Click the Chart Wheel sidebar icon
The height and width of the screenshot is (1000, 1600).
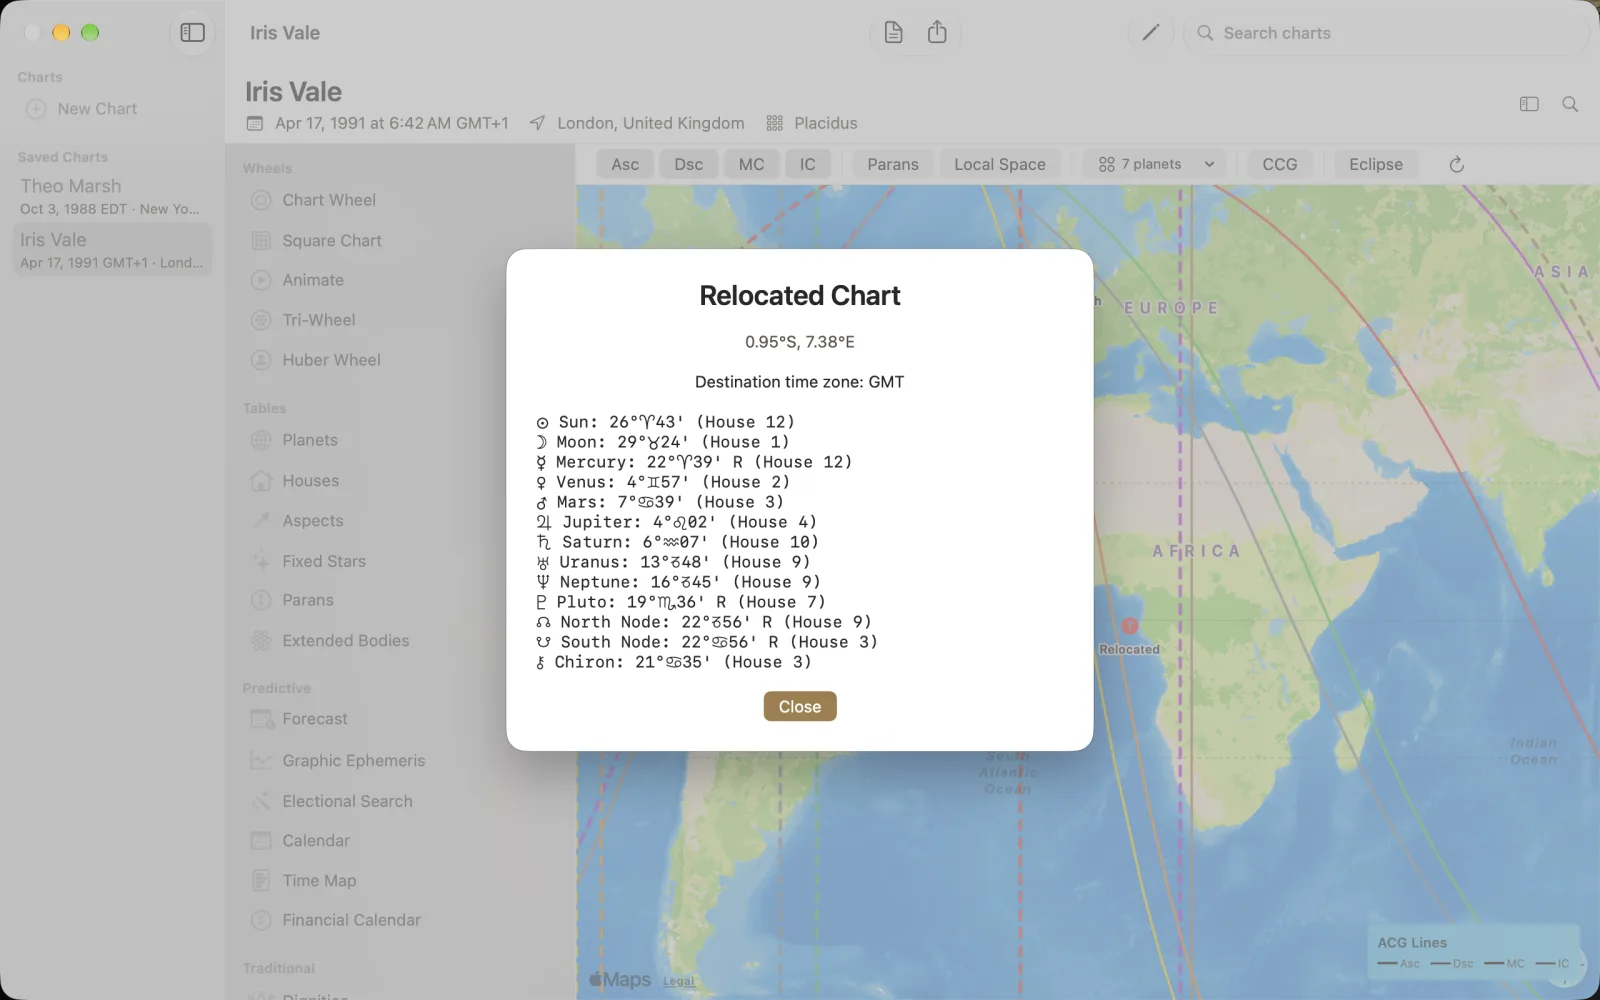(x=261, y=200)
